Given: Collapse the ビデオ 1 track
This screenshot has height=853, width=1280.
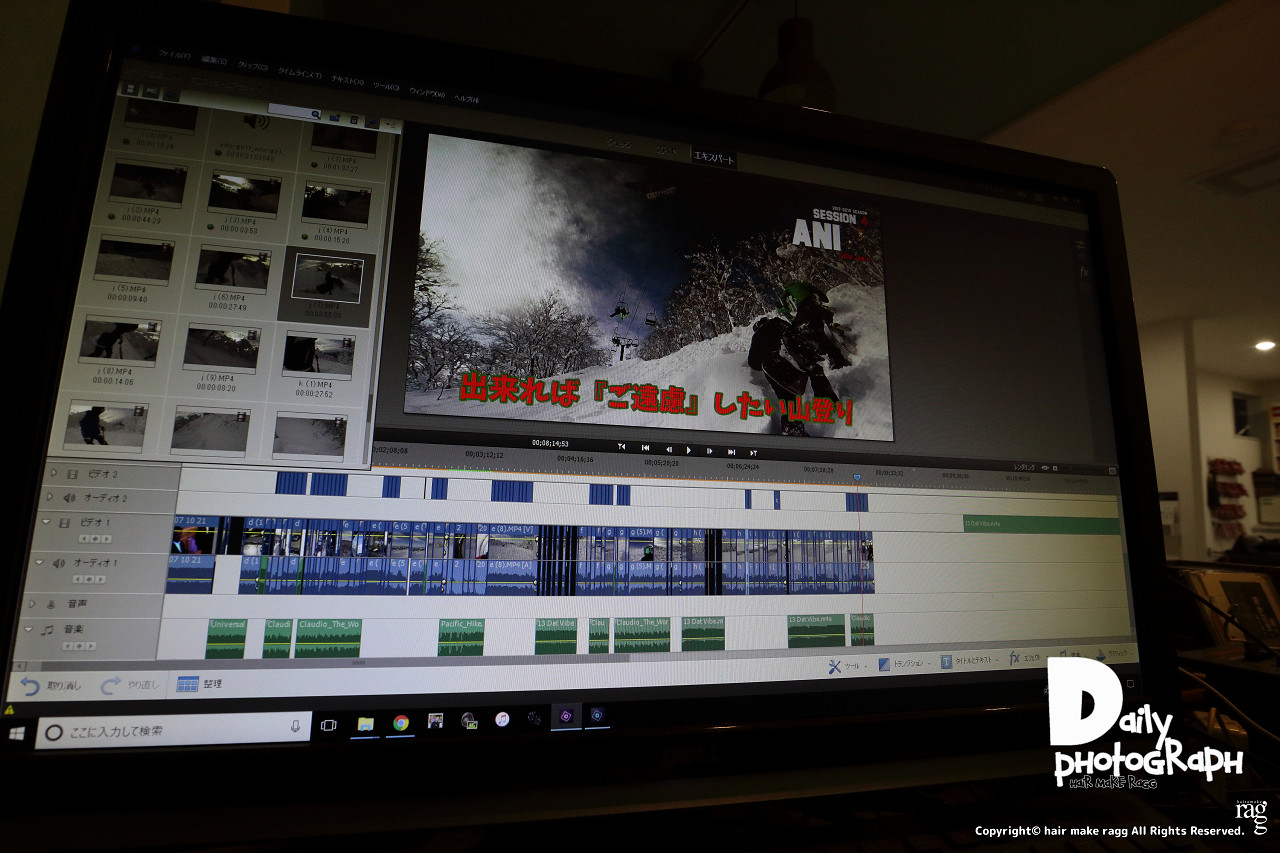Looking at the screenshot, I should [45, 522].
